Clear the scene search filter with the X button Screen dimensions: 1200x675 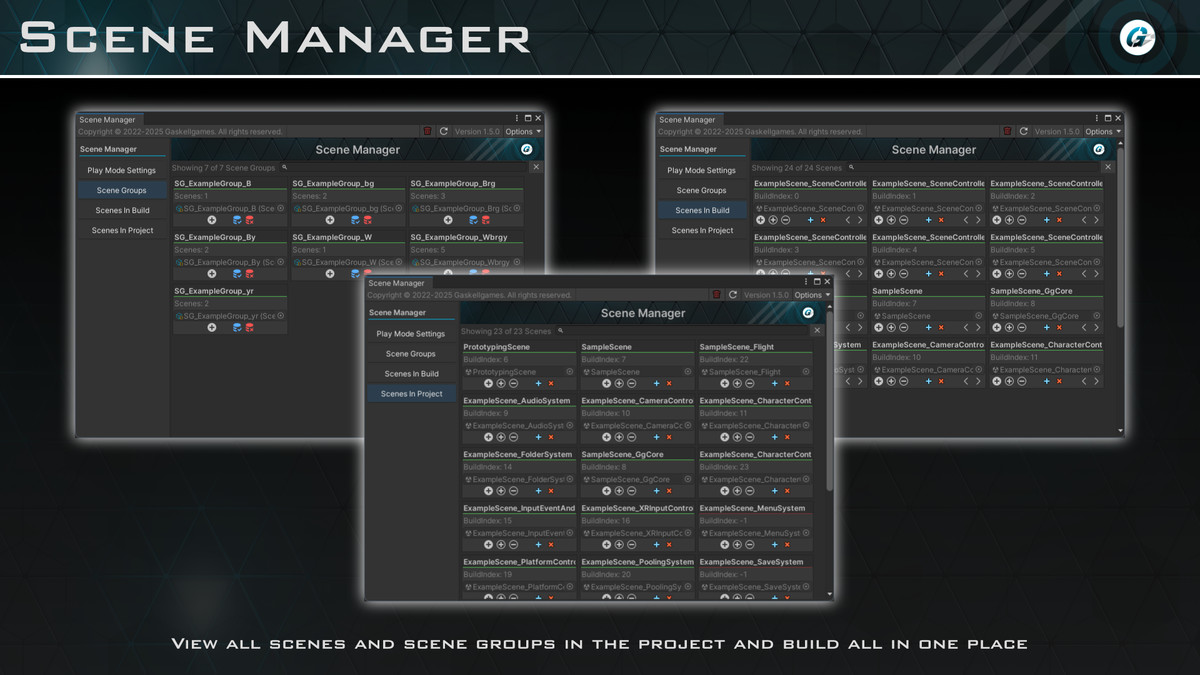click(x=818, y=329)
